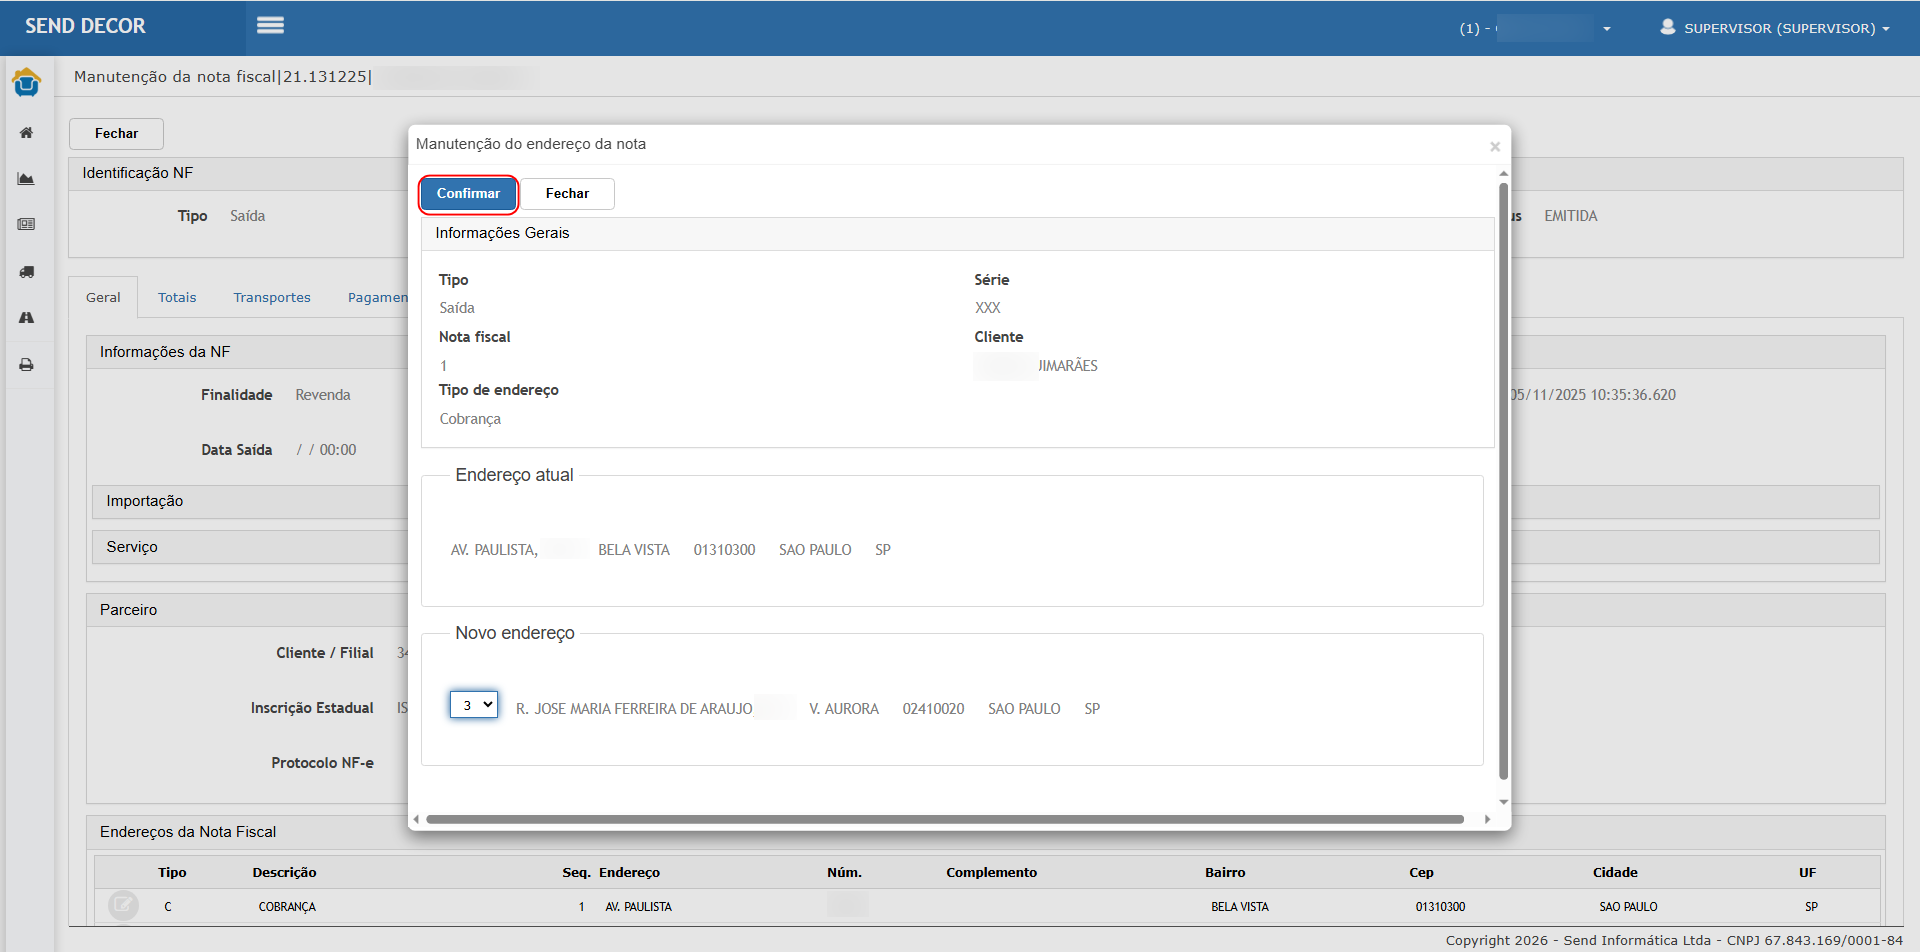Open the home icon in sidebar
1920x952 pixels.
tap(27, 133)
